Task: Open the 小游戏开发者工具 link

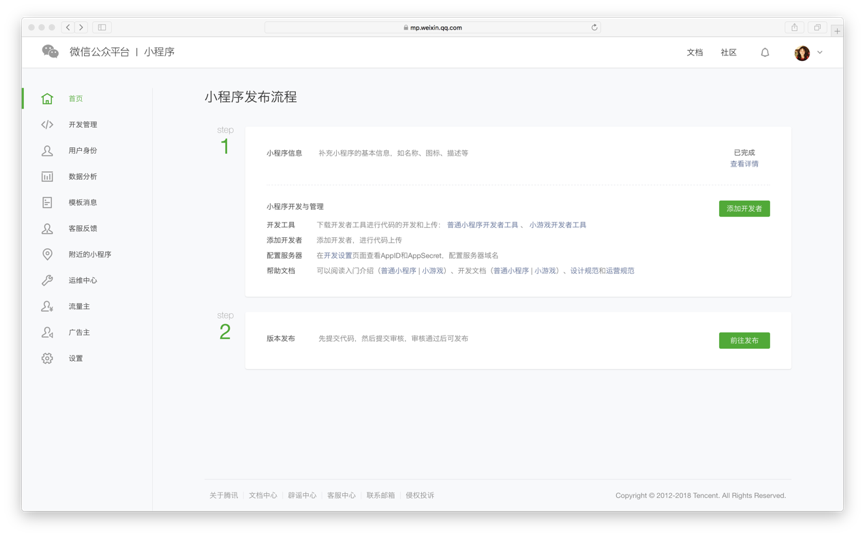Action: pos(558,225)
